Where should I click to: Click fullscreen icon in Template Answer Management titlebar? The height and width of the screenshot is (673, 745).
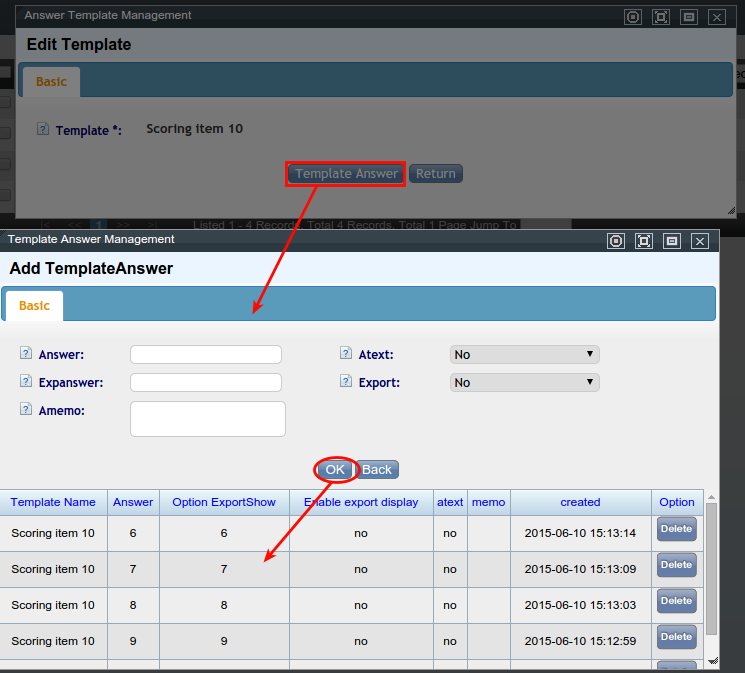pos(644,241)
